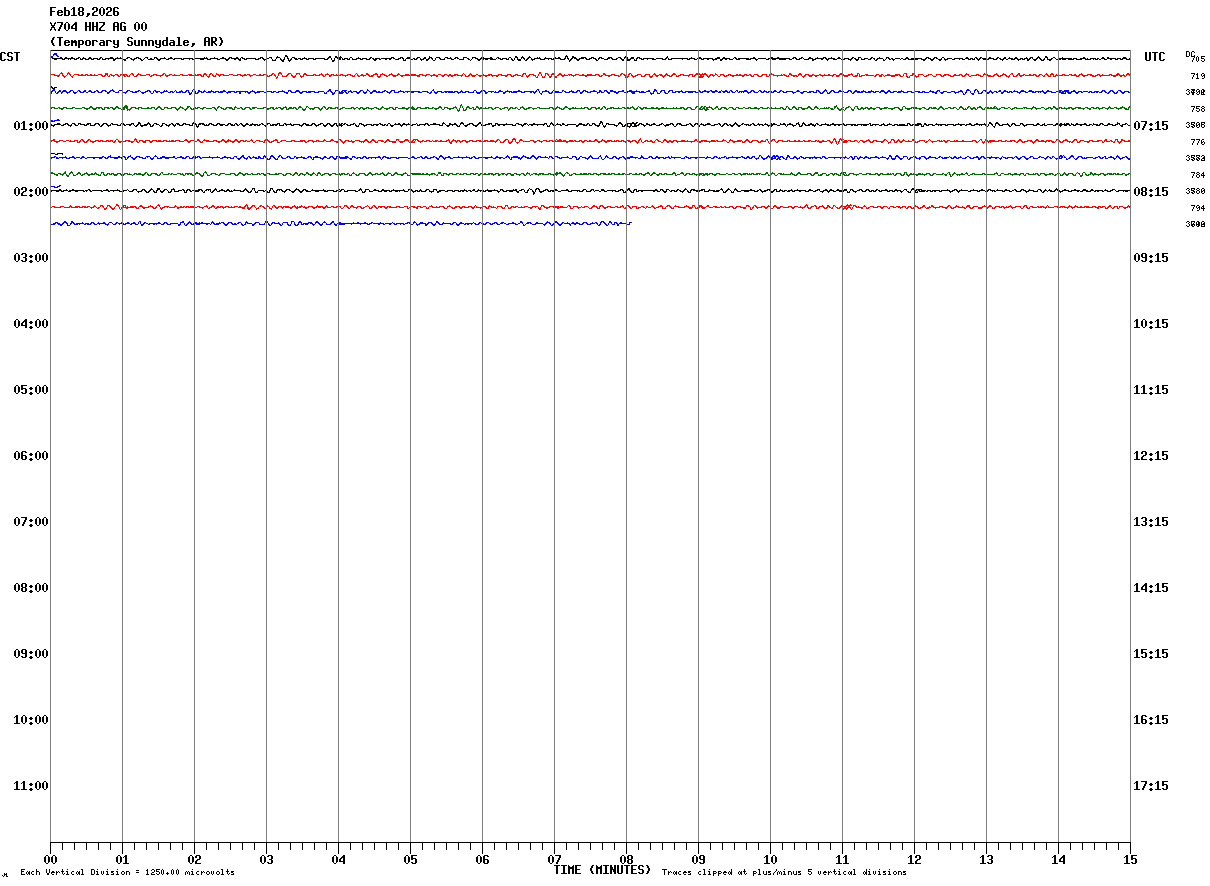
Task: Select the 02:00 CST hour label
Action: (x=31, y=192)
